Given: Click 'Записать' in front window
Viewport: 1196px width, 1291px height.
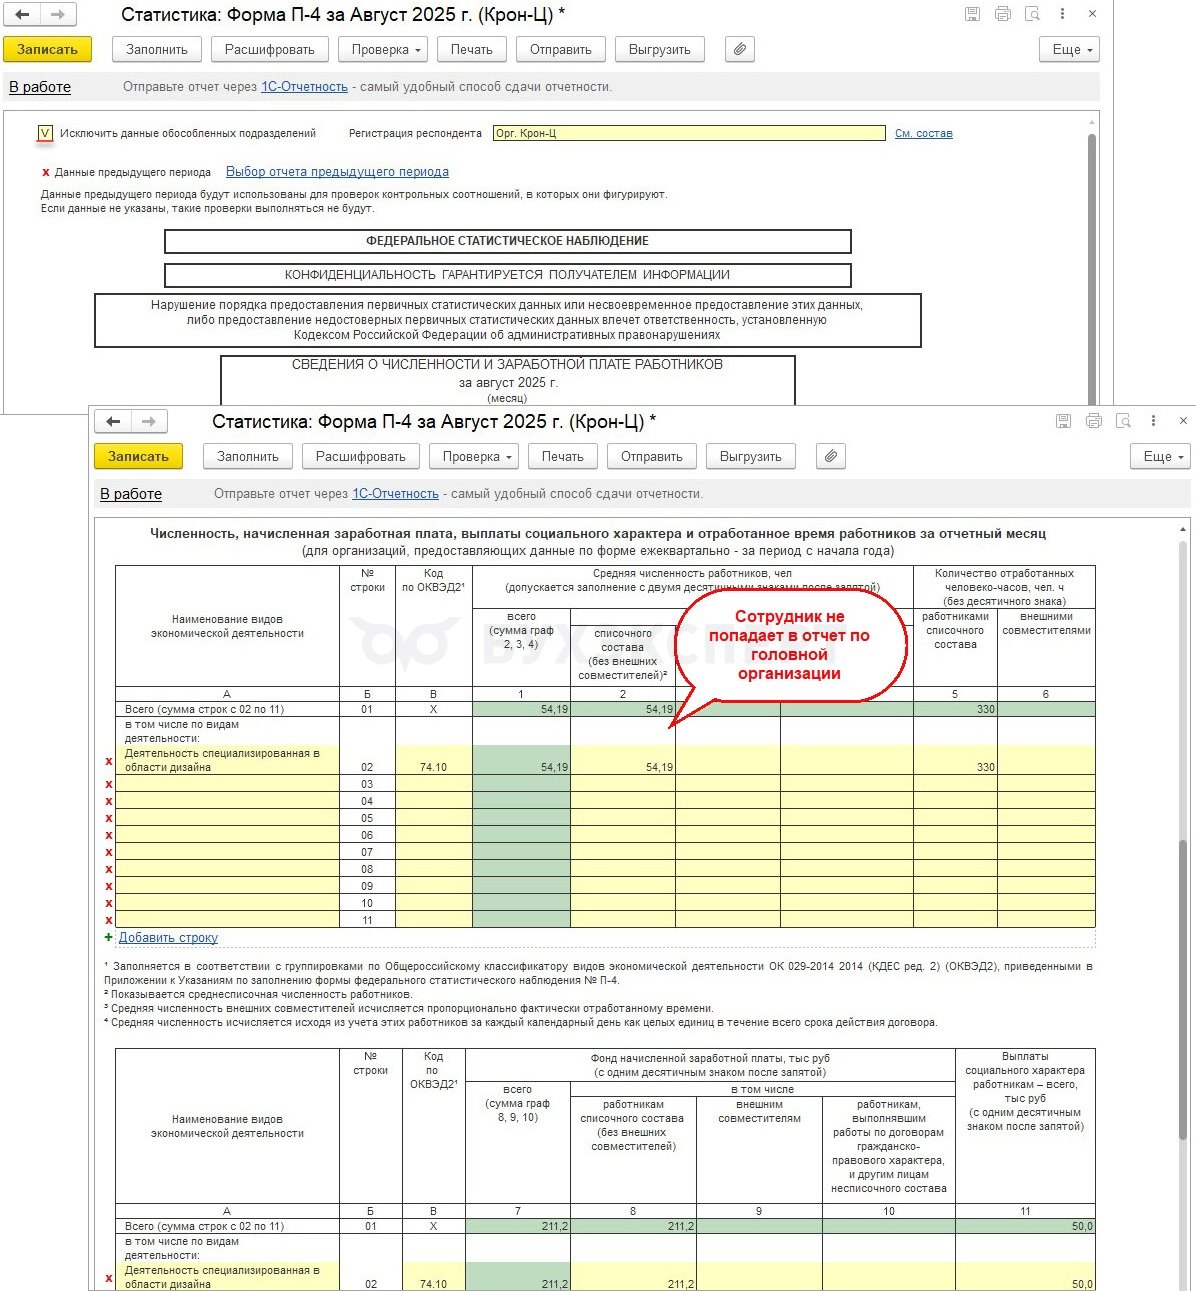Looking at the screenshot, I should coord(138,456).
